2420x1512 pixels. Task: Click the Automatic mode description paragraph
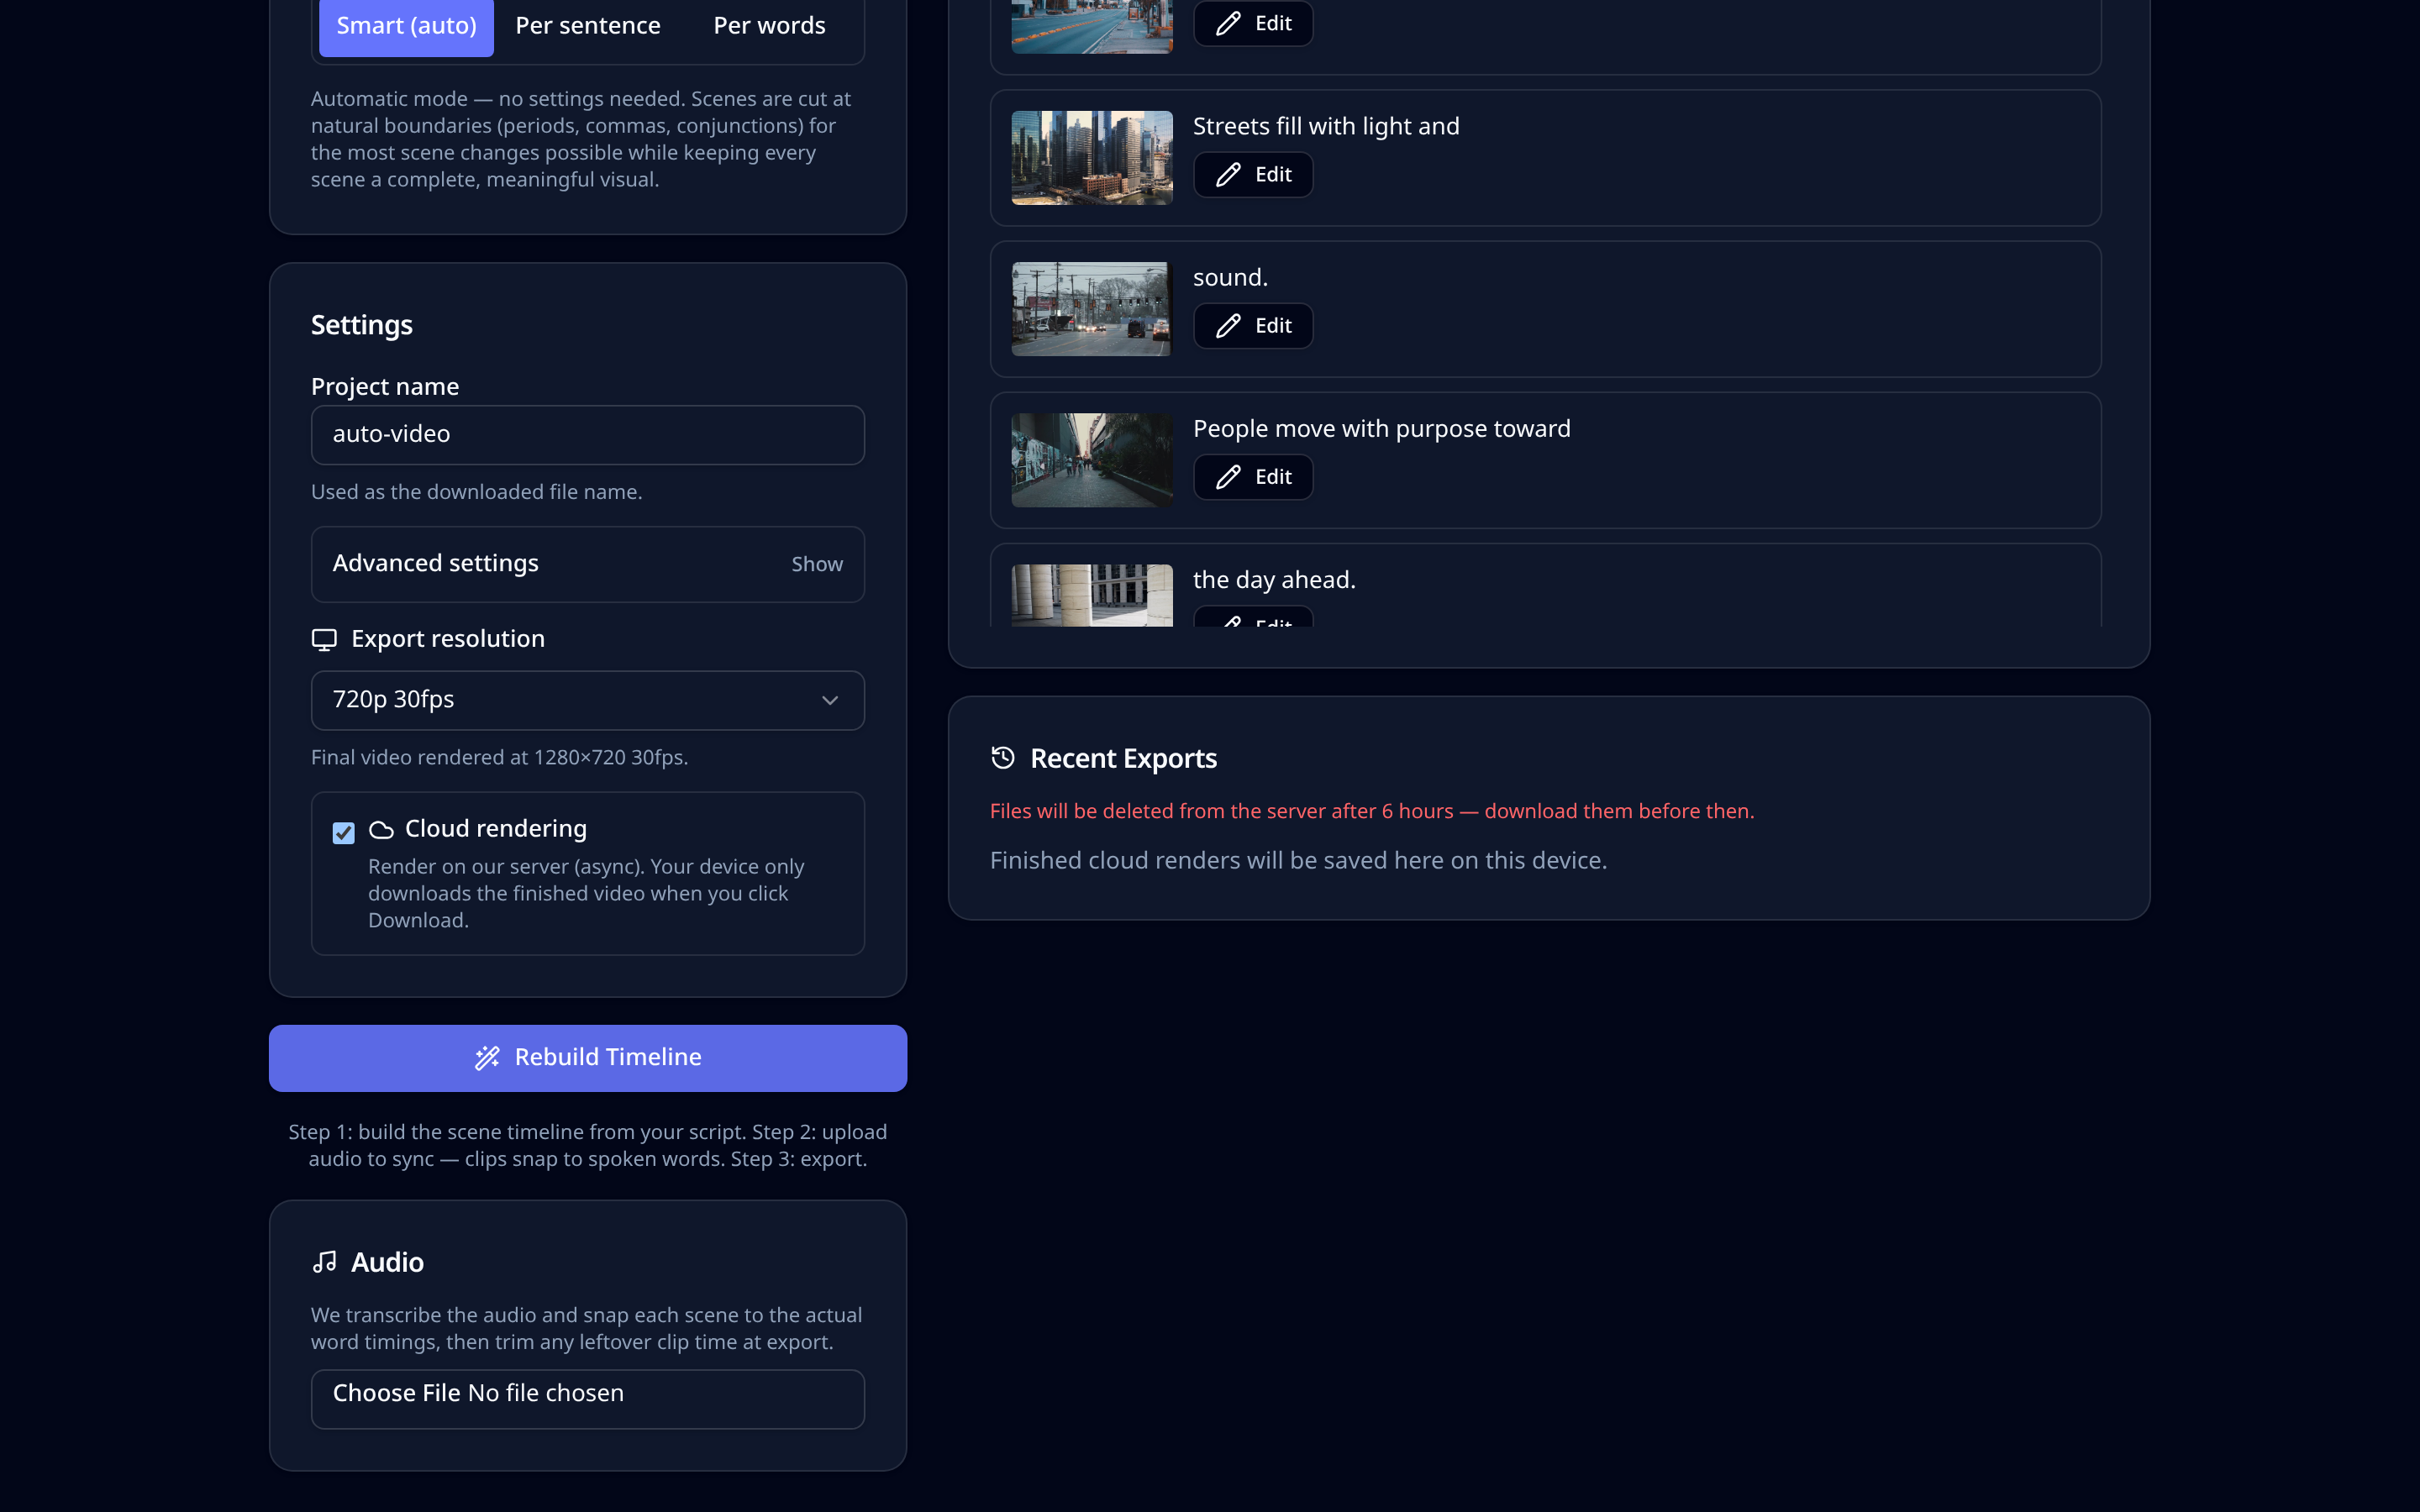pyautogui.click(x=582, y=139)
